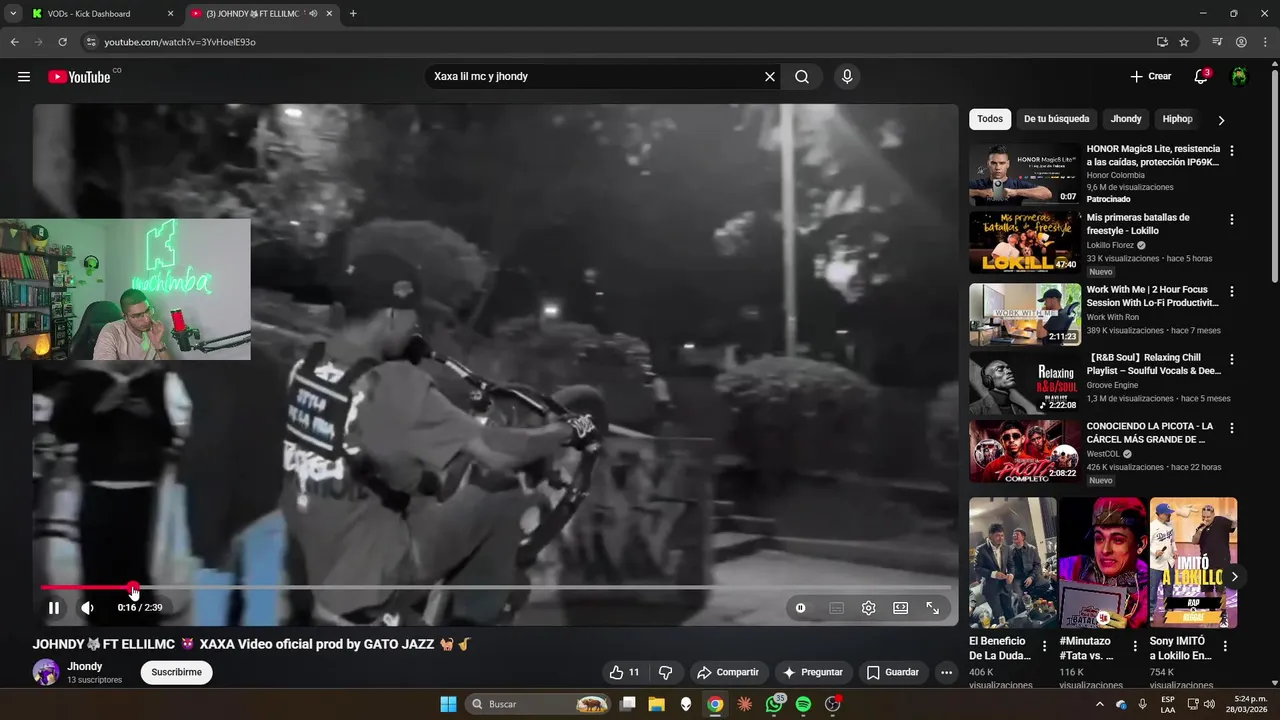Select the De tu búsqueda chip
Image resolution: width=1280 pixels, height=720 pixels.
point(1056,119)
